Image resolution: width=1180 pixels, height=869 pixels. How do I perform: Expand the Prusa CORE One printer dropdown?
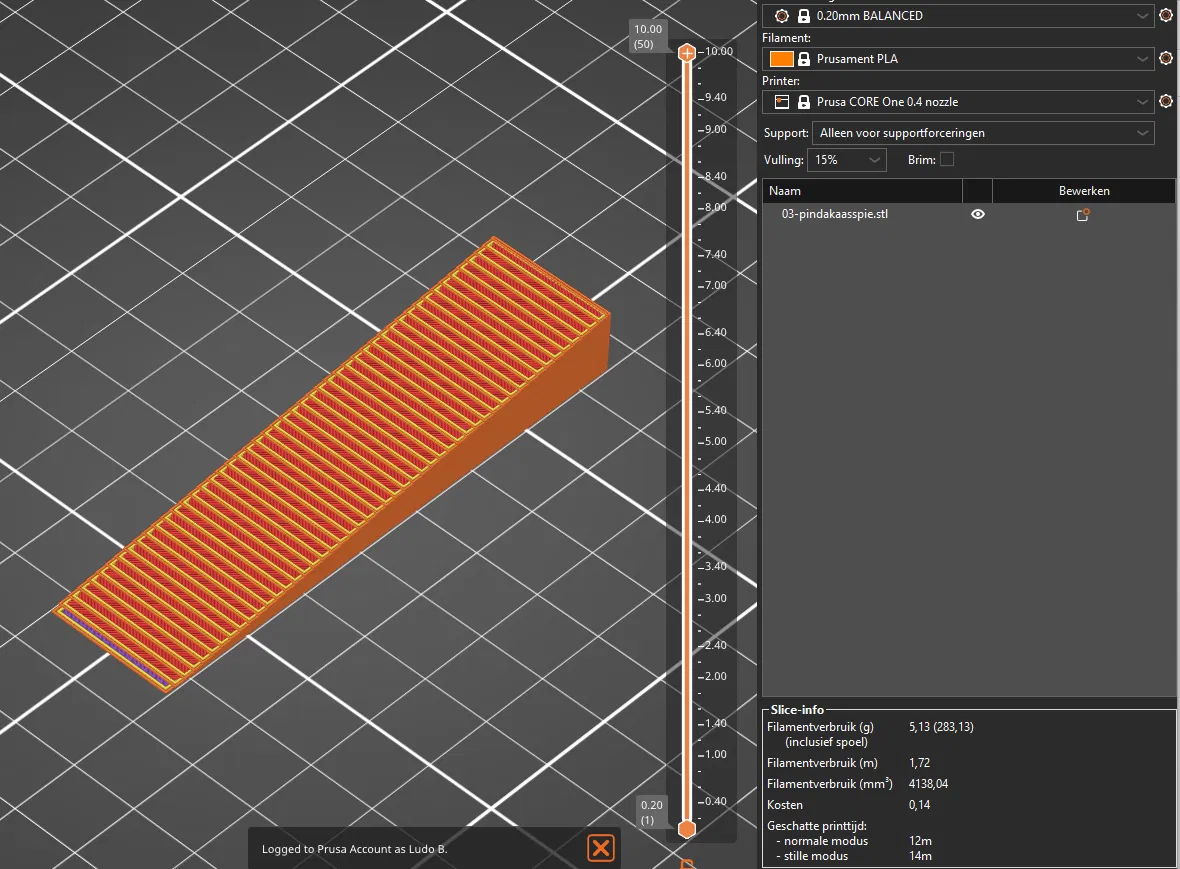point(1142,102)
